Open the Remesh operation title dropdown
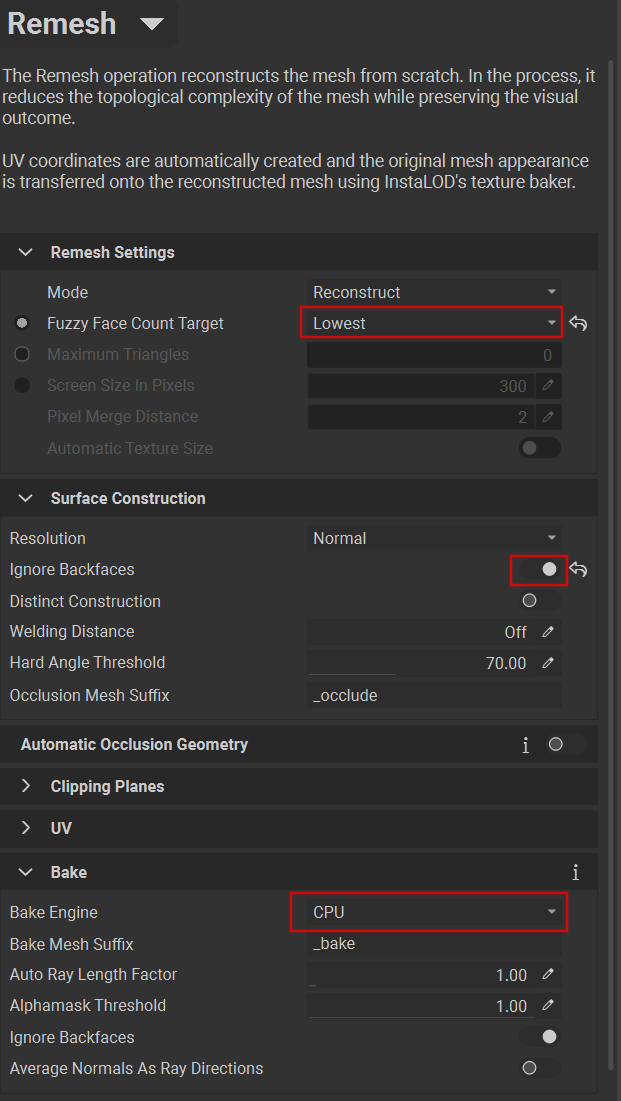621x1101 pixels. 152,23
